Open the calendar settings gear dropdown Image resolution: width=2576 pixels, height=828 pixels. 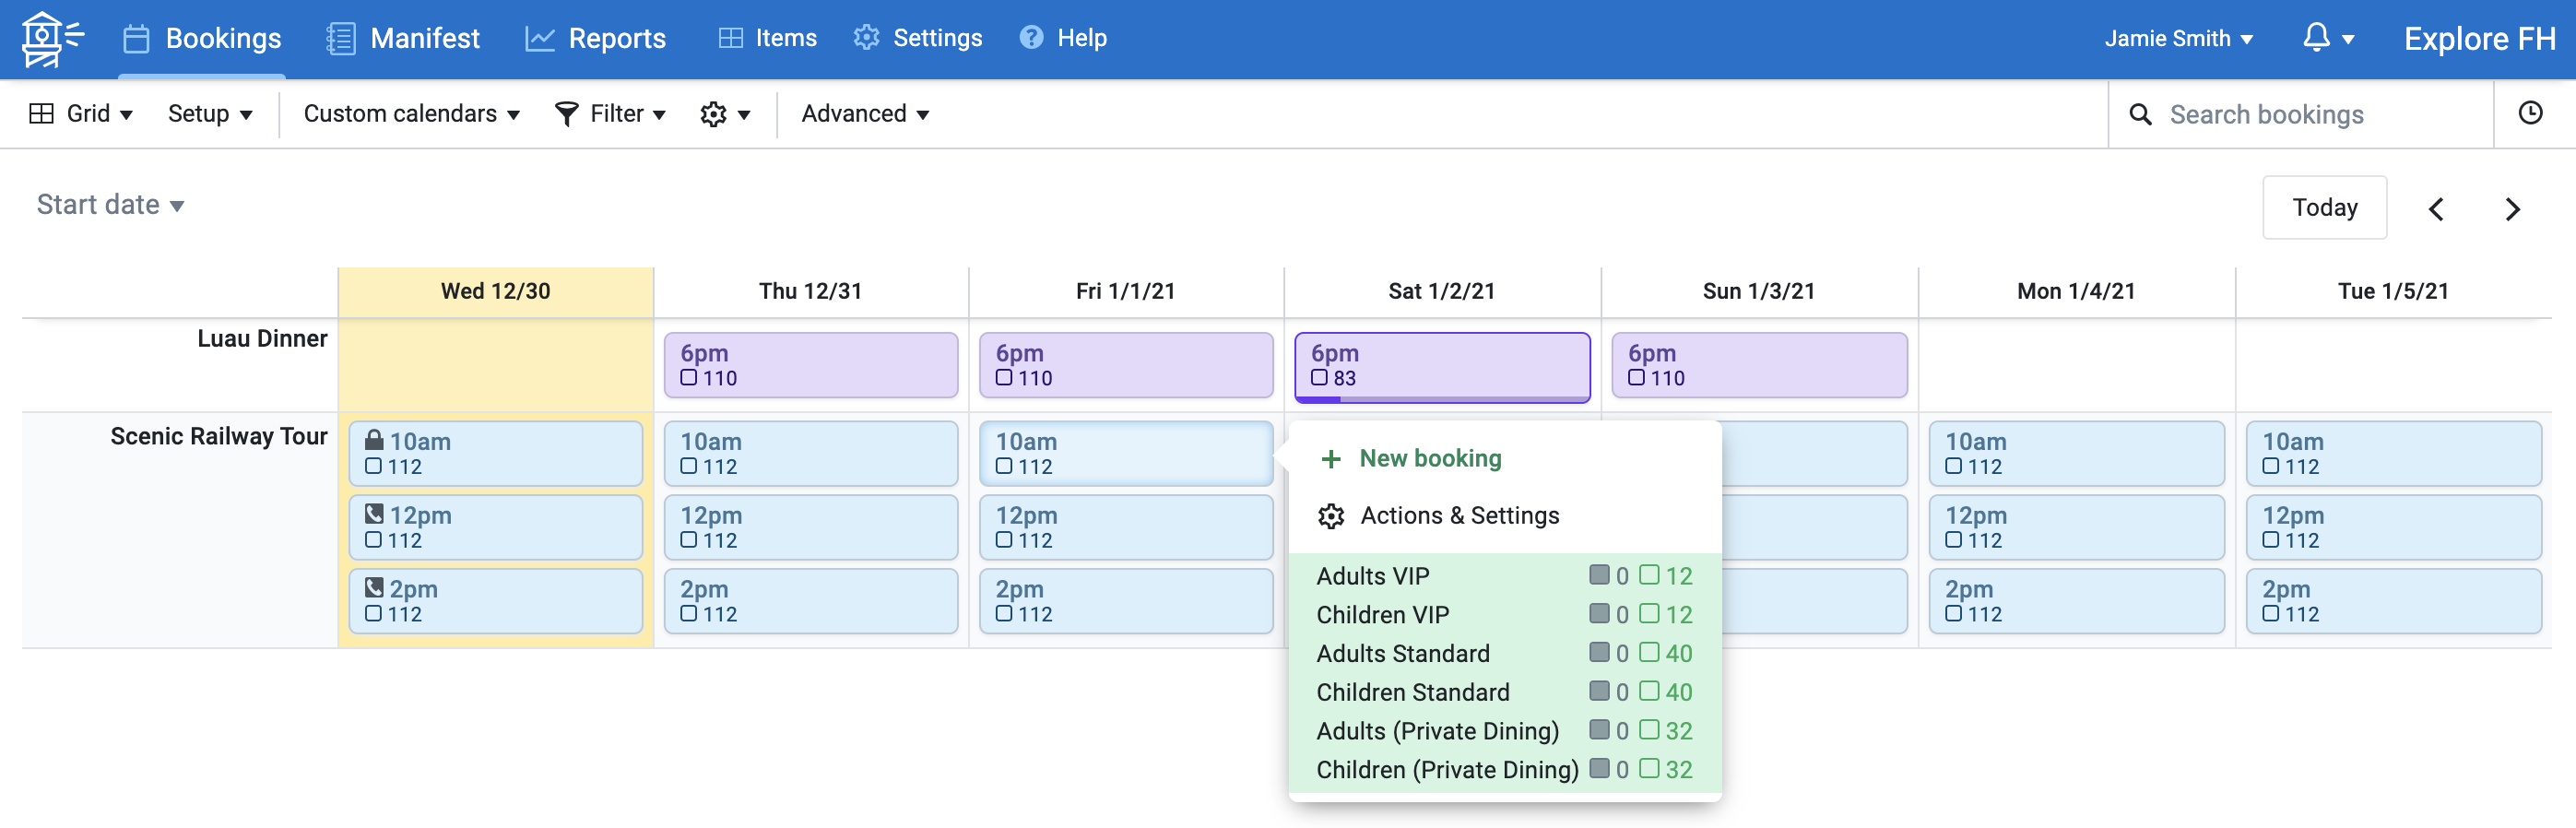coord(725,114)
